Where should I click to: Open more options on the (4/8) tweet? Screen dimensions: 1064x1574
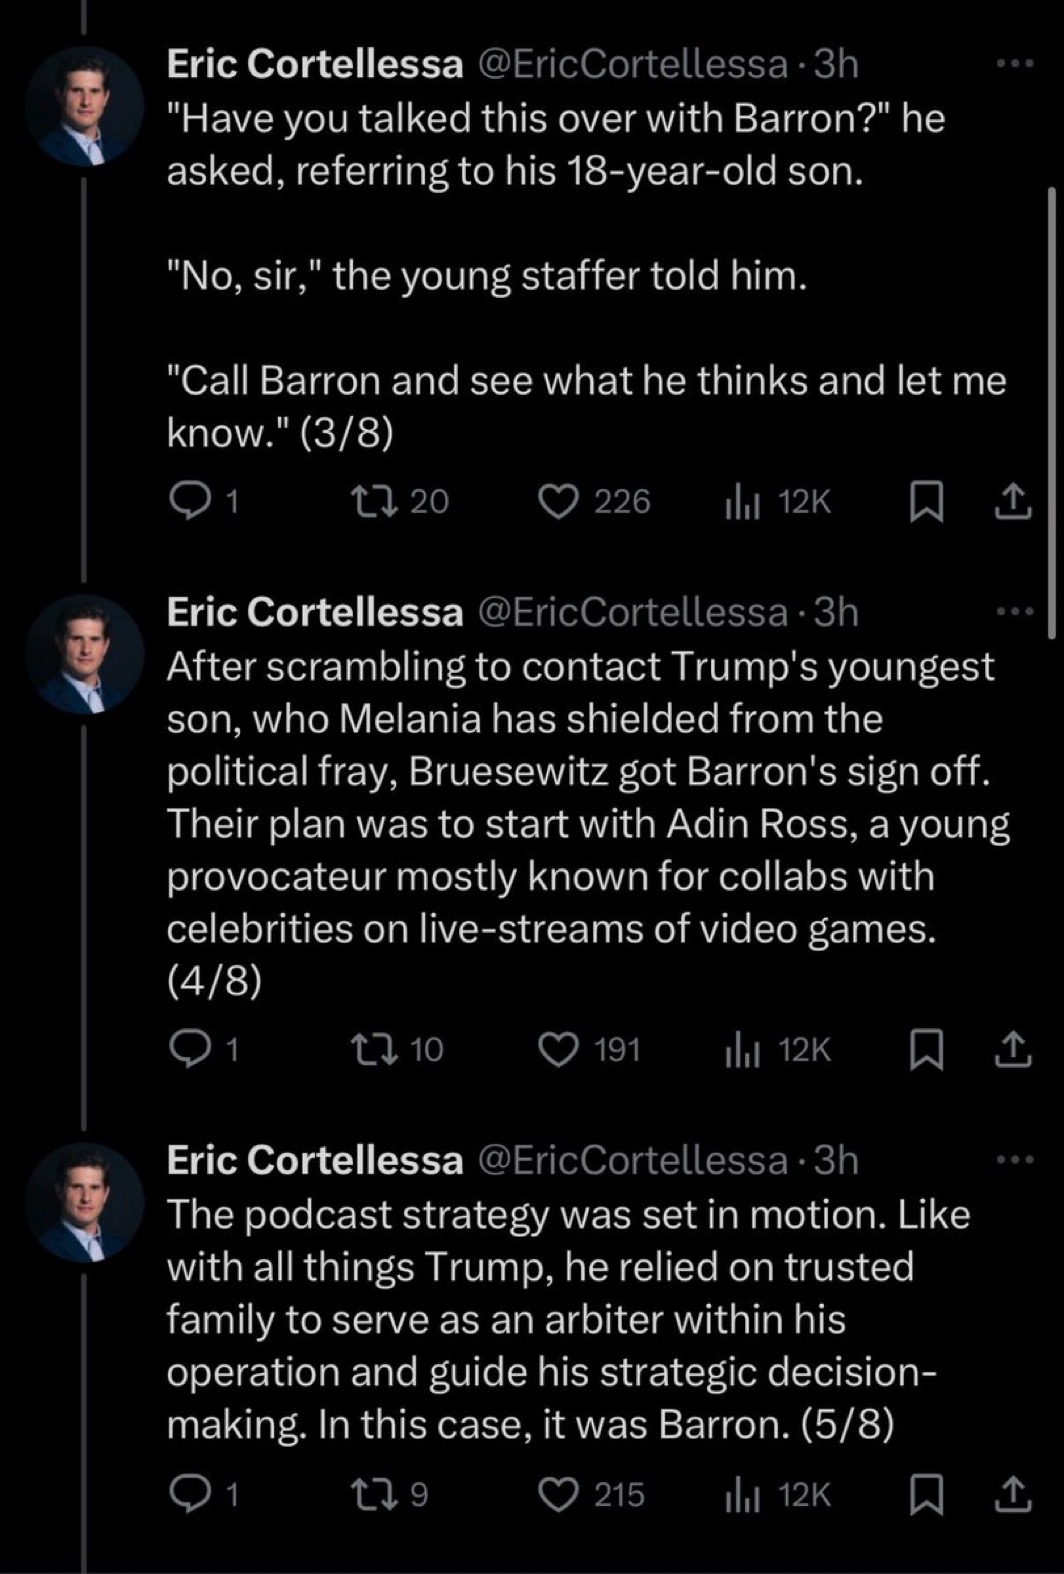point(1013,612)
